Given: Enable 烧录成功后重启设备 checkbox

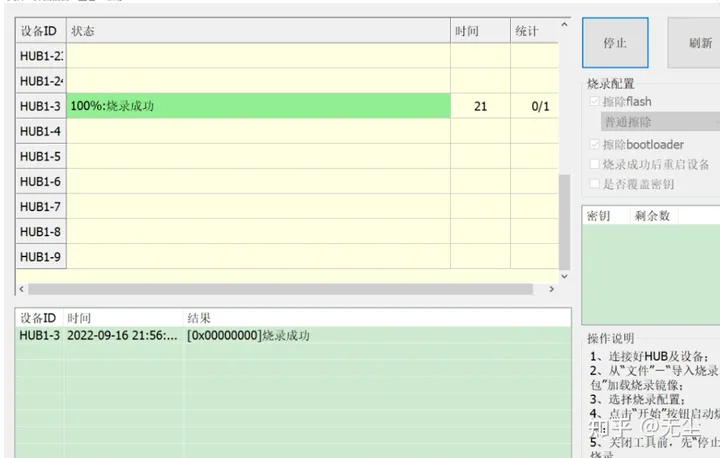Looking at the screenshot, I should 596,164.
